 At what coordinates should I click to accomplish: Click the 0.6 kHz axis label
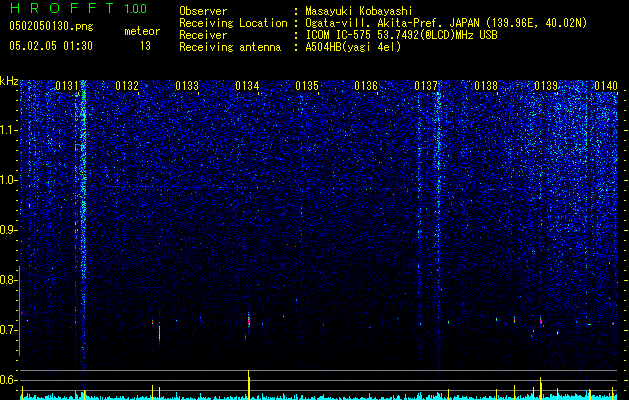click(x=7, y=380)
